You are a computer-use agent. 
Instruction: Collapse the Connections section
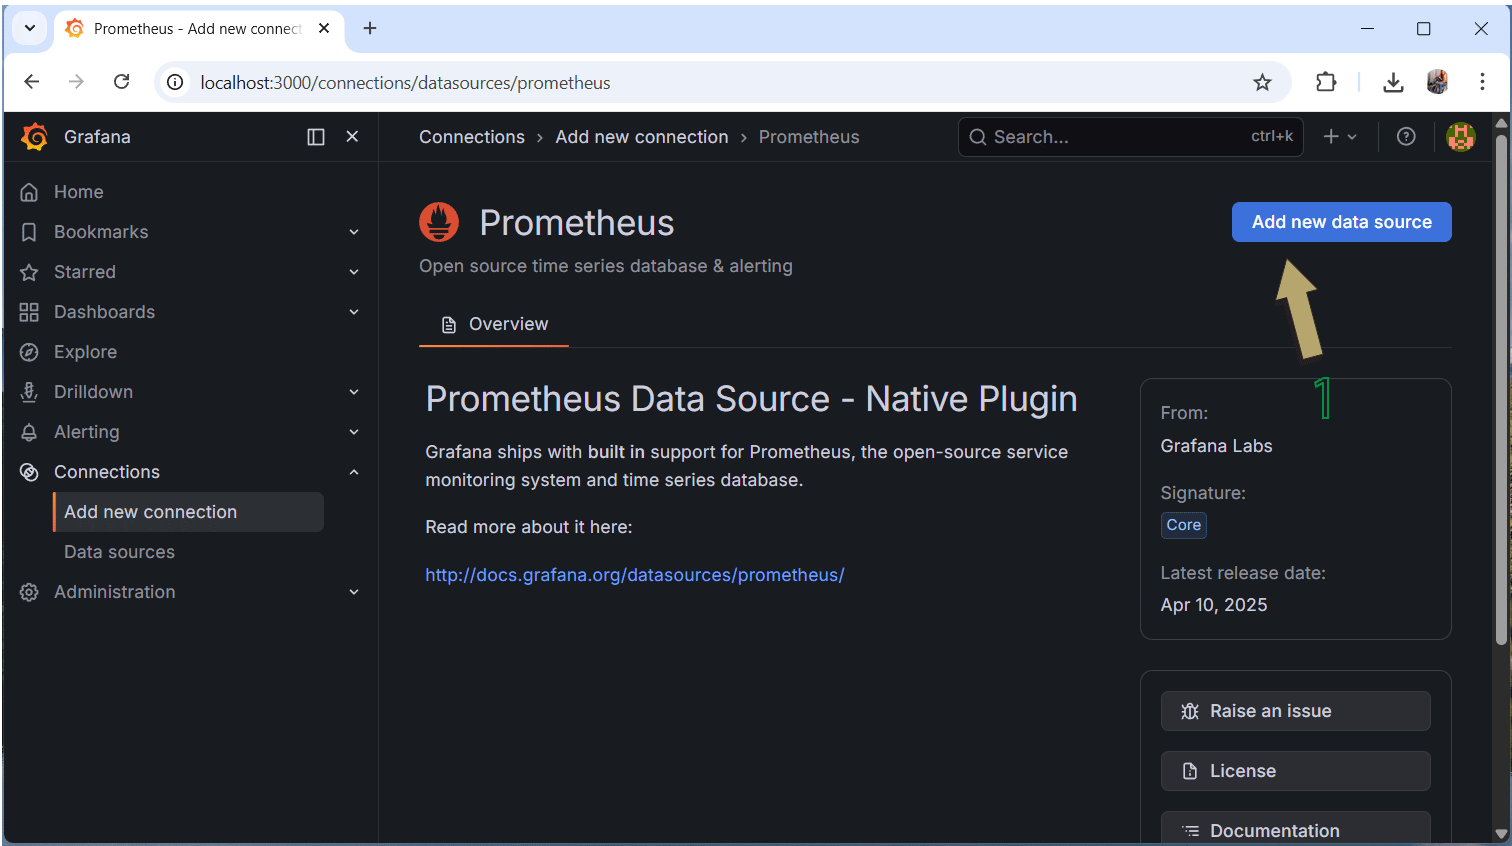point(353,471)
